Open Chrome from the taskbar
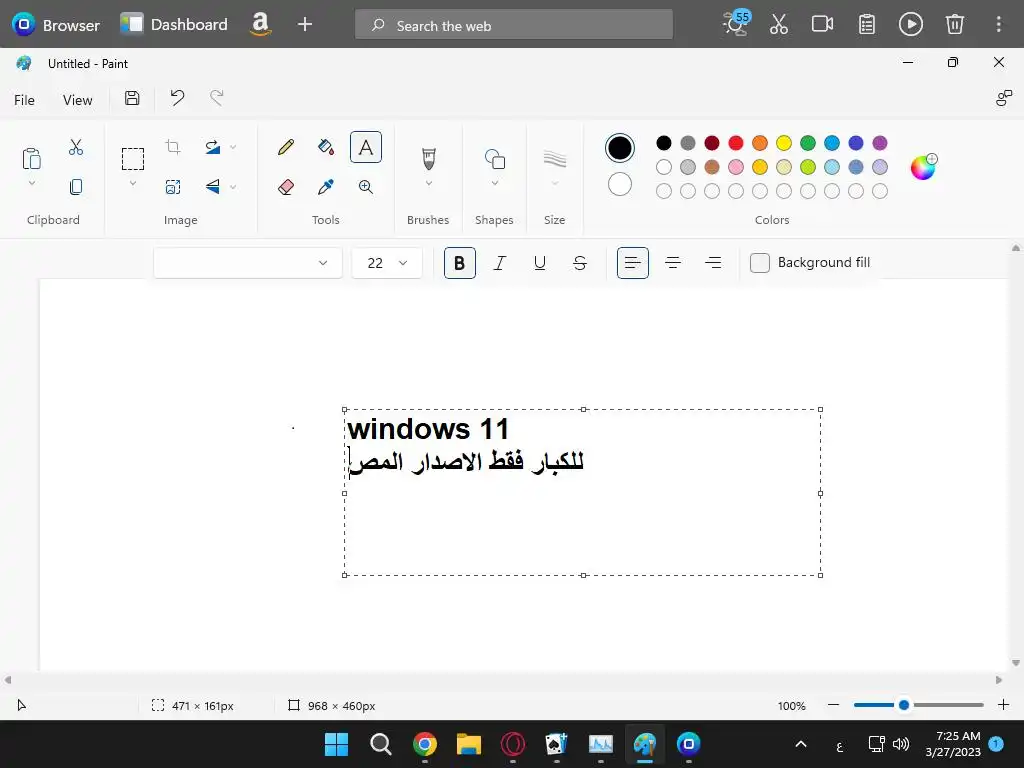 click(424, 744)
